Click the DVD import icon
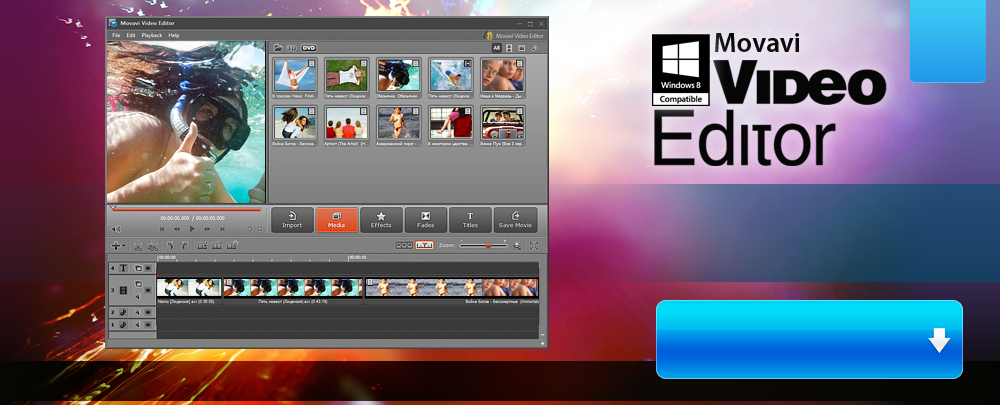1000x405 pixels. pyautogui.click(x=309, y=48)
